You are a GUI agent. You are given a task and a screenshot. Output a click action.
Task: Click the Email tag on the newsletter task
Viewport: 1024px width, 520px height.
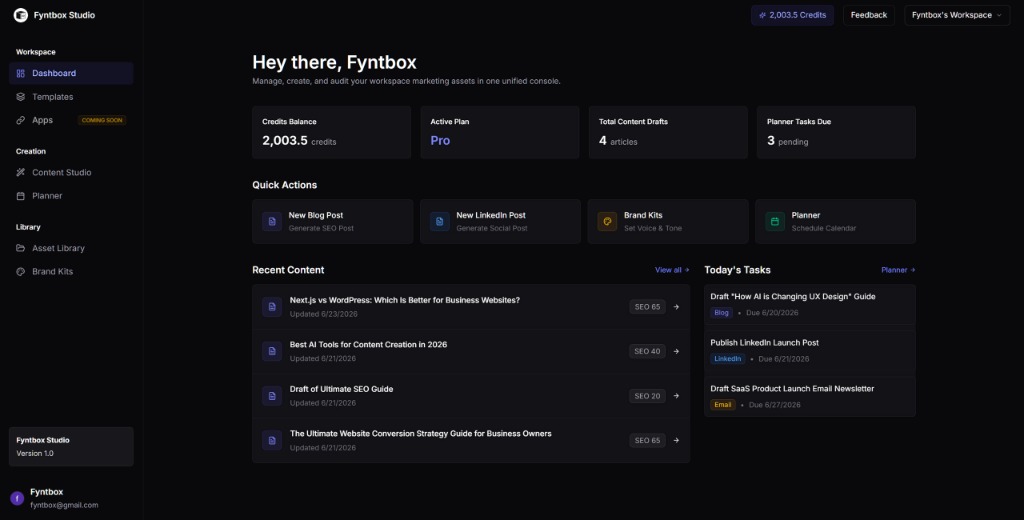point(723,405)
